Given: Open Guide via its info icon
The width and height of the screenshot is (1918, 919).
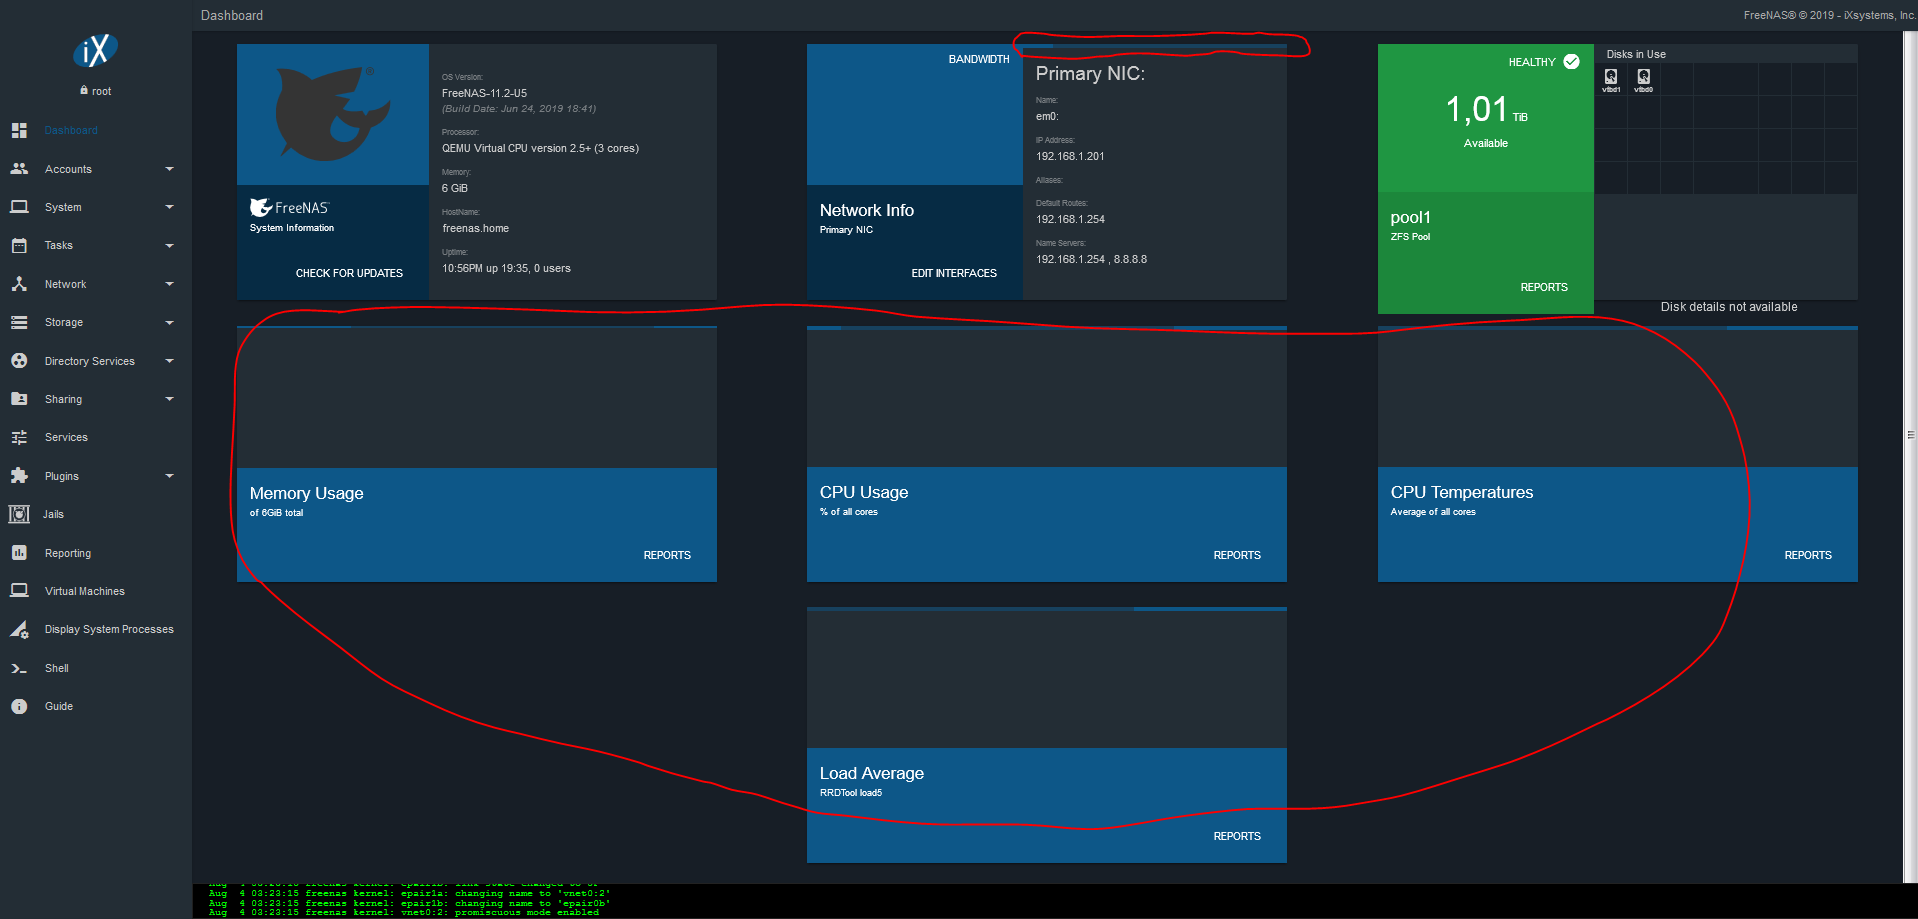Looking at the screenshot, I should click(x=19, y=706).
